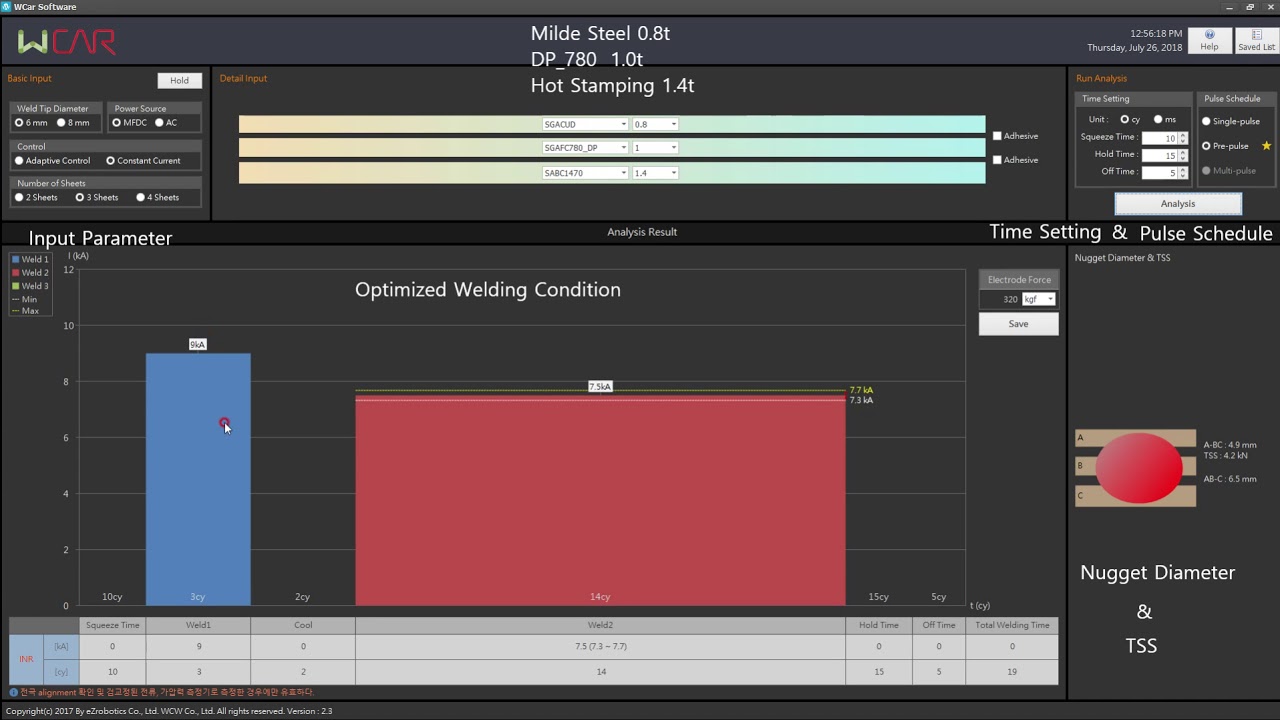
Task: Click the Squeeze Time stepper arrows
Action: pos(1183,138)
